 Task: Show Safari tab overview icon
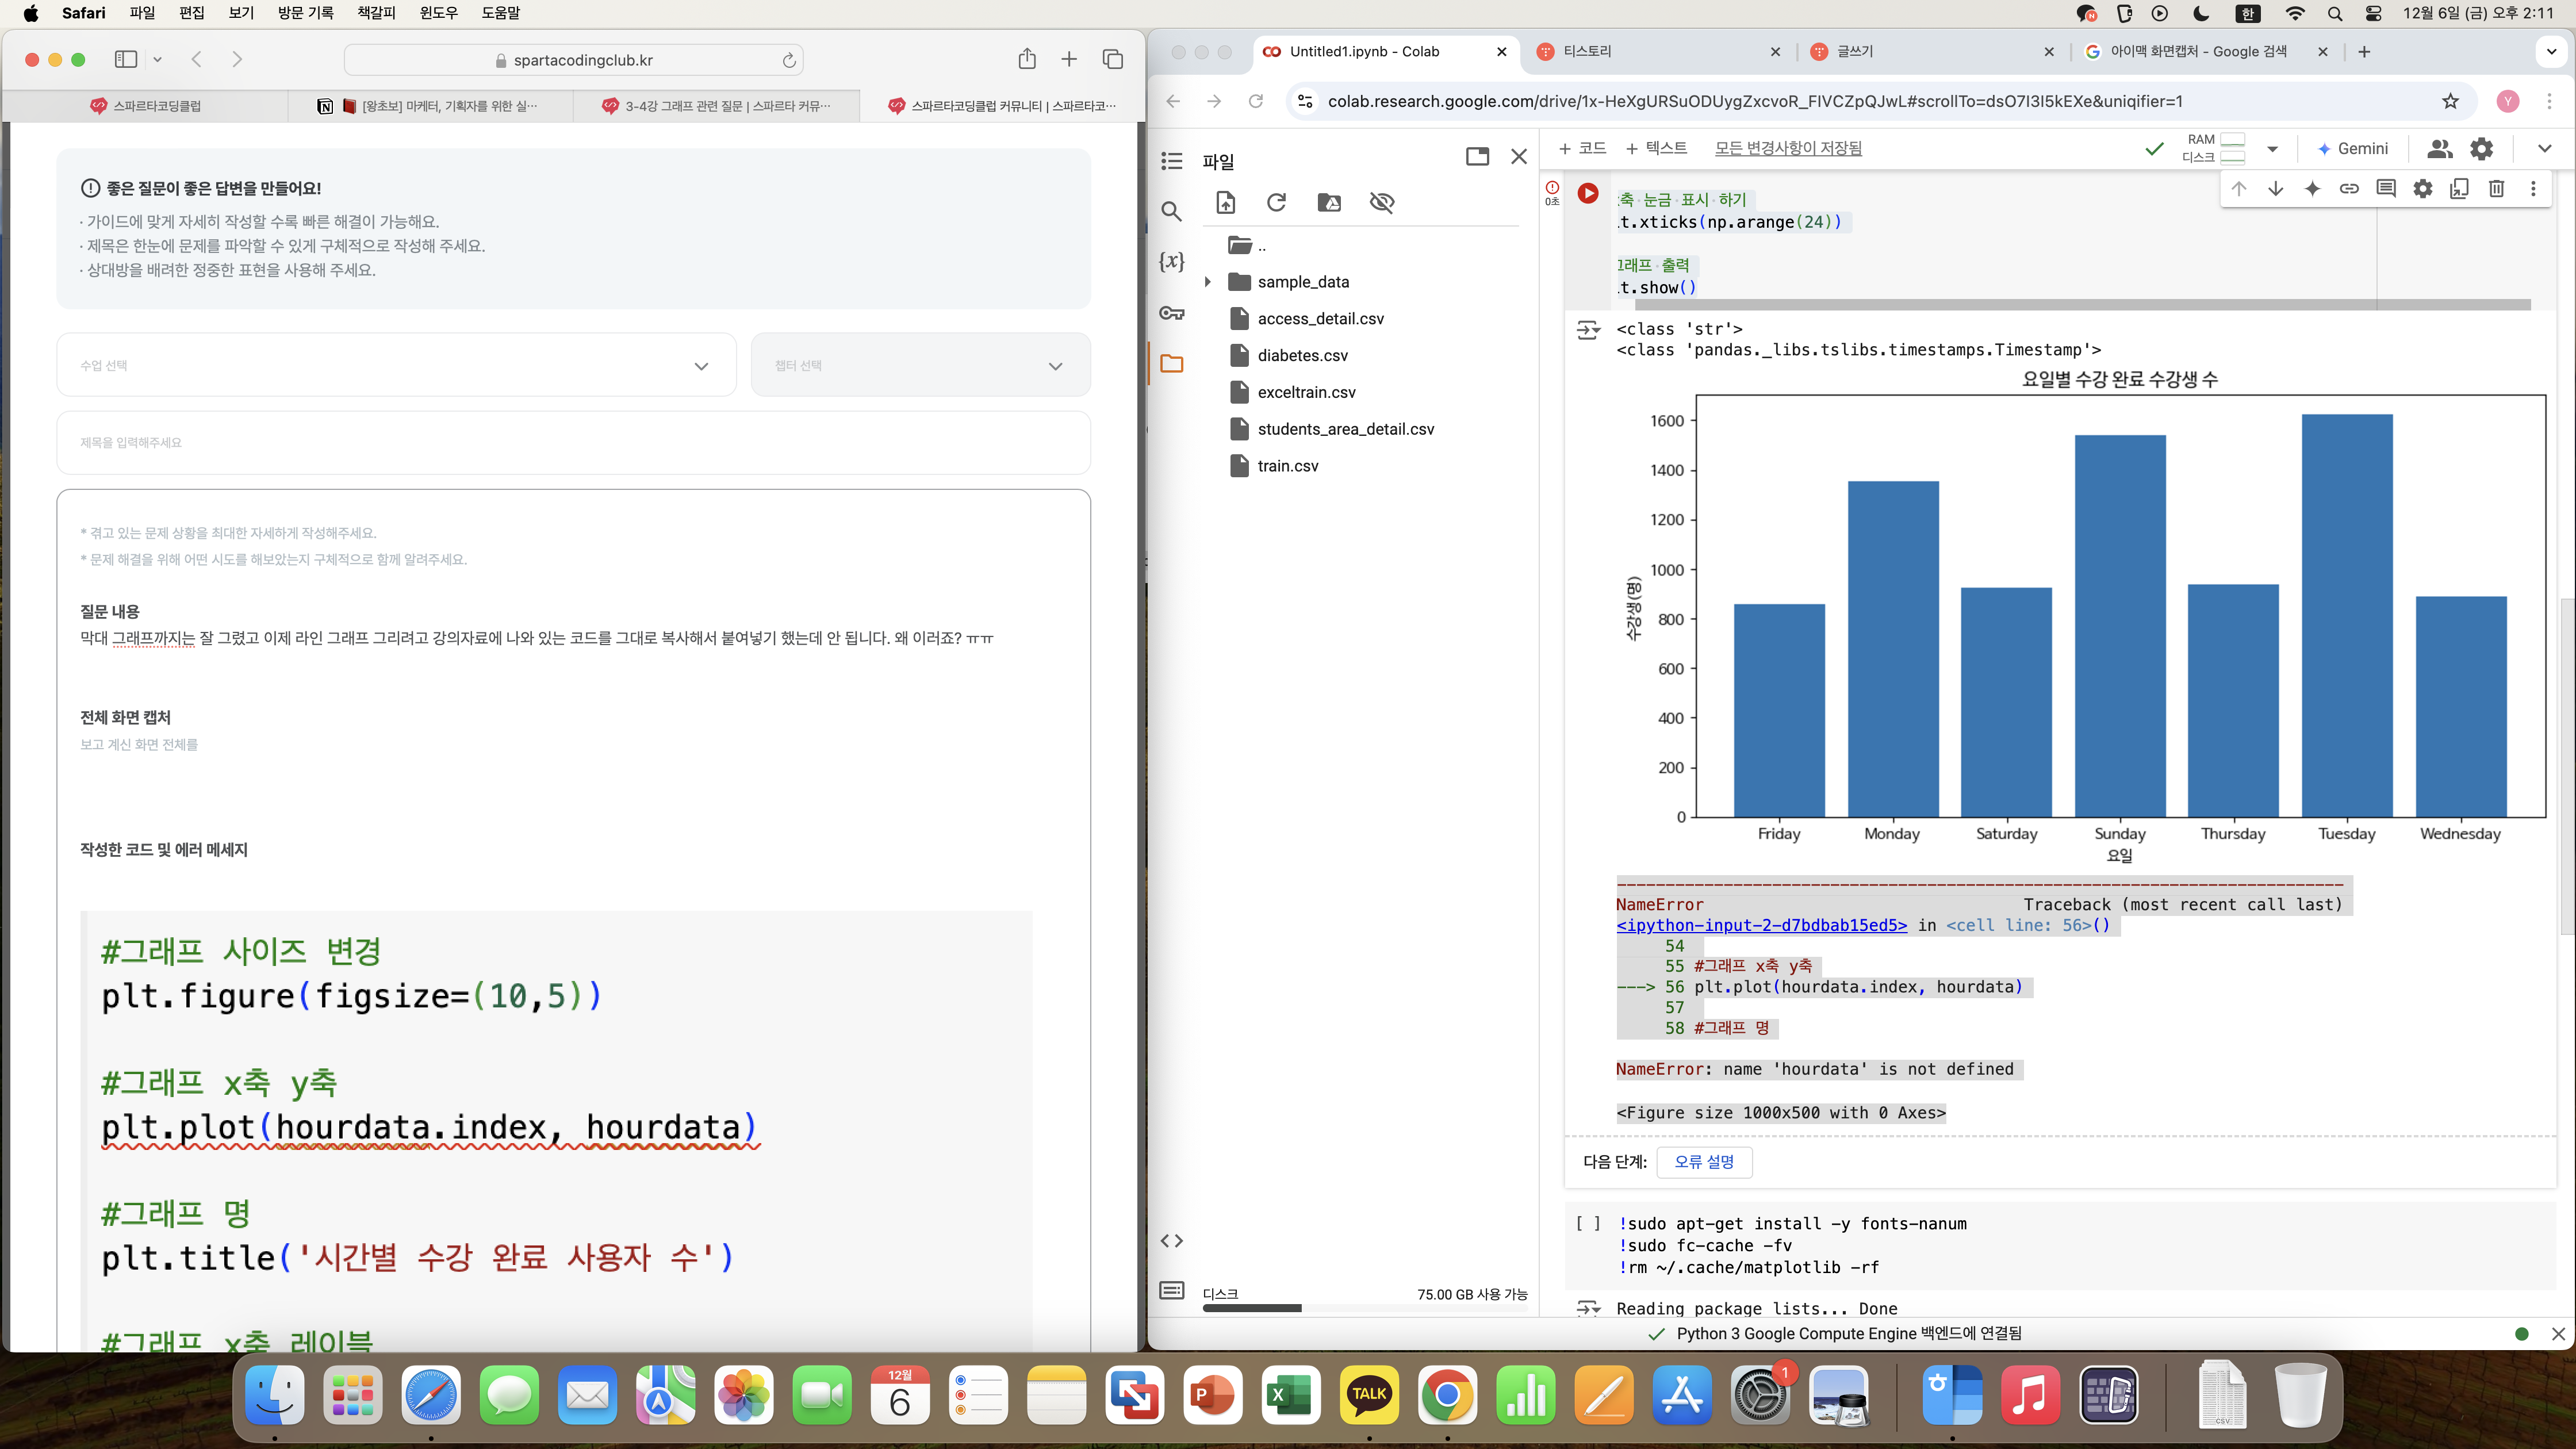(1112, 59)
